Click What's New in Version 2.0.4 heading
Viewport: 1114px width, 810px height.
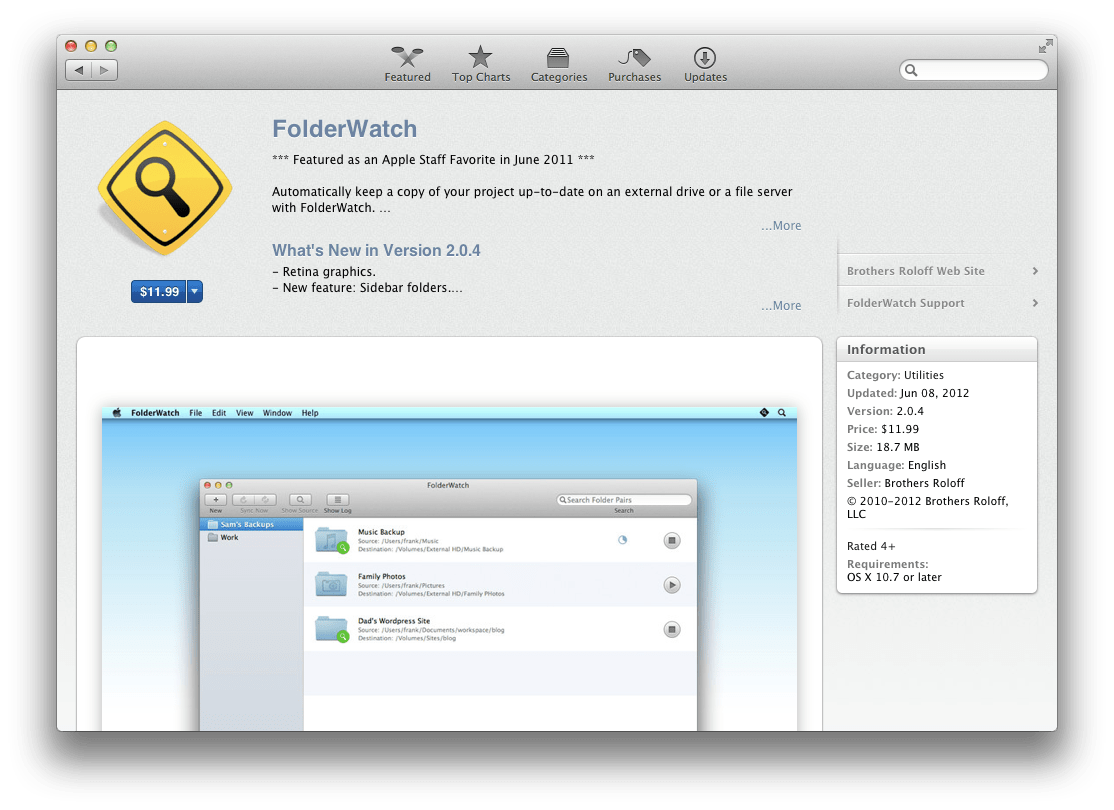coord(376,250)
